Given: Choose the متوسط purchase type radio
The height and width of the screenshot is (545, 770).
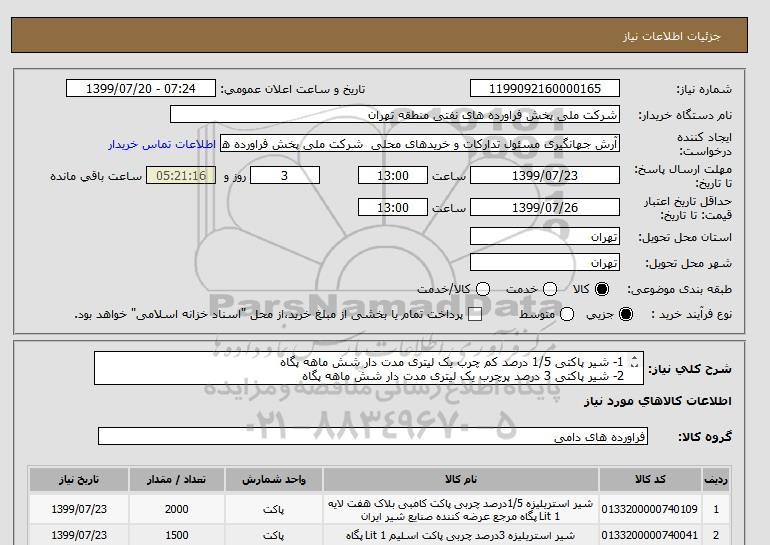Looking at the screenshot, I should pos(567,314).
